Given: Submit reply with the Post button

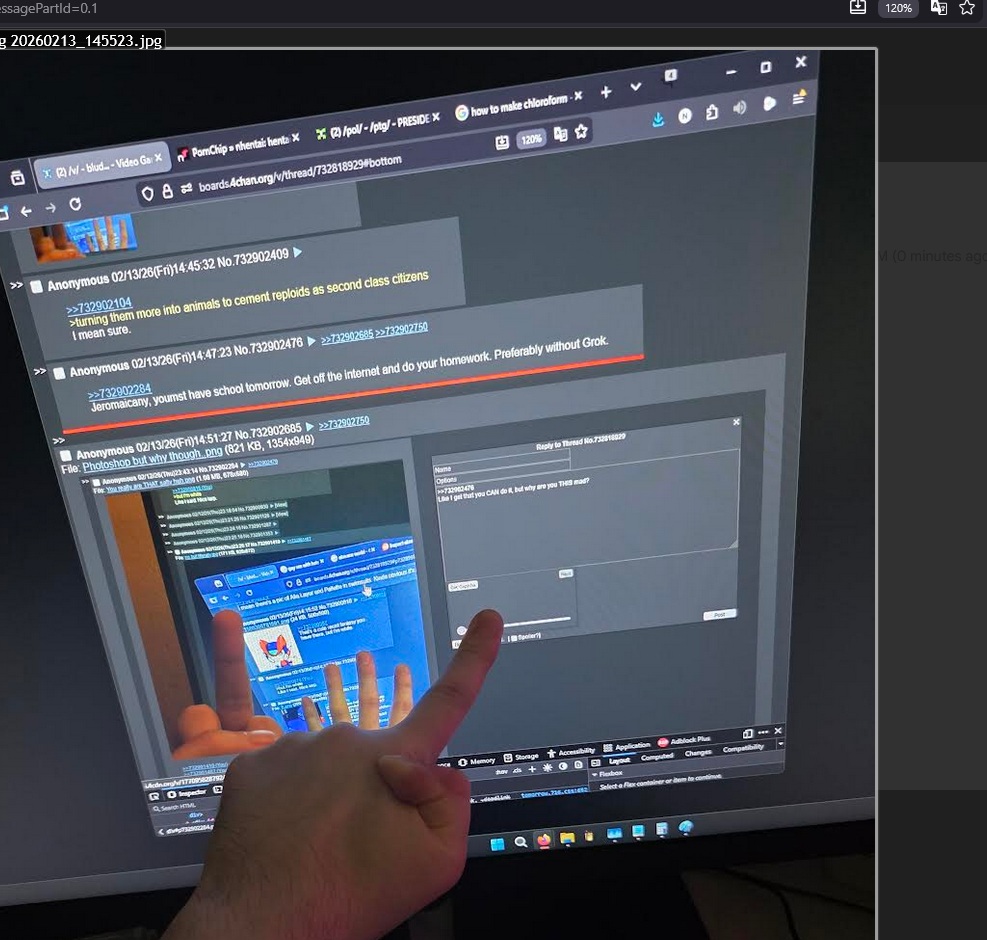Looking at the screenshot, I should click(719, 614).
